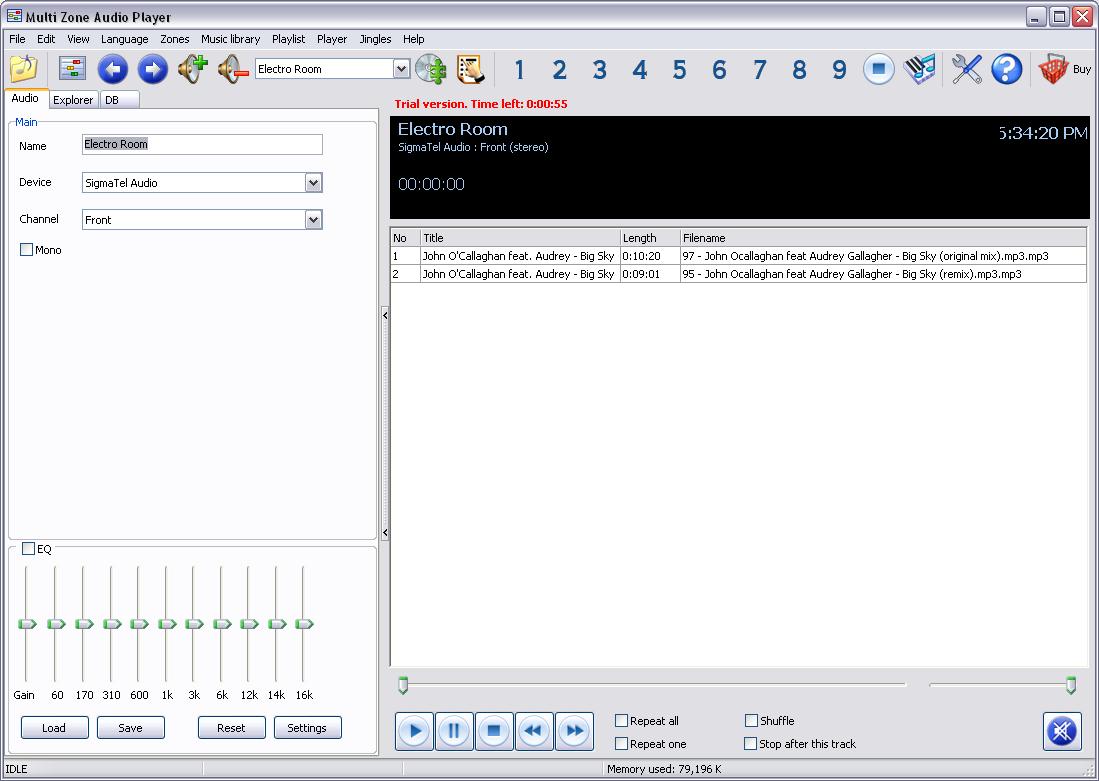The width and height of the screenshot is (1099, 781).
Task: Open the Device dropdown showing SigmaTel Audio
Action: tap(315, 182)
